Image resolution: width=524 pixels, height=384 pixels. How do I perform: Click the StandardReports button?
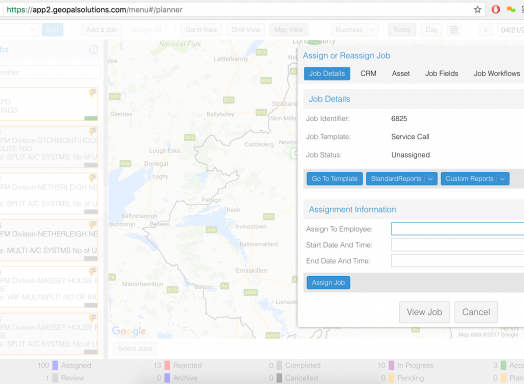(x=396, y=179)
